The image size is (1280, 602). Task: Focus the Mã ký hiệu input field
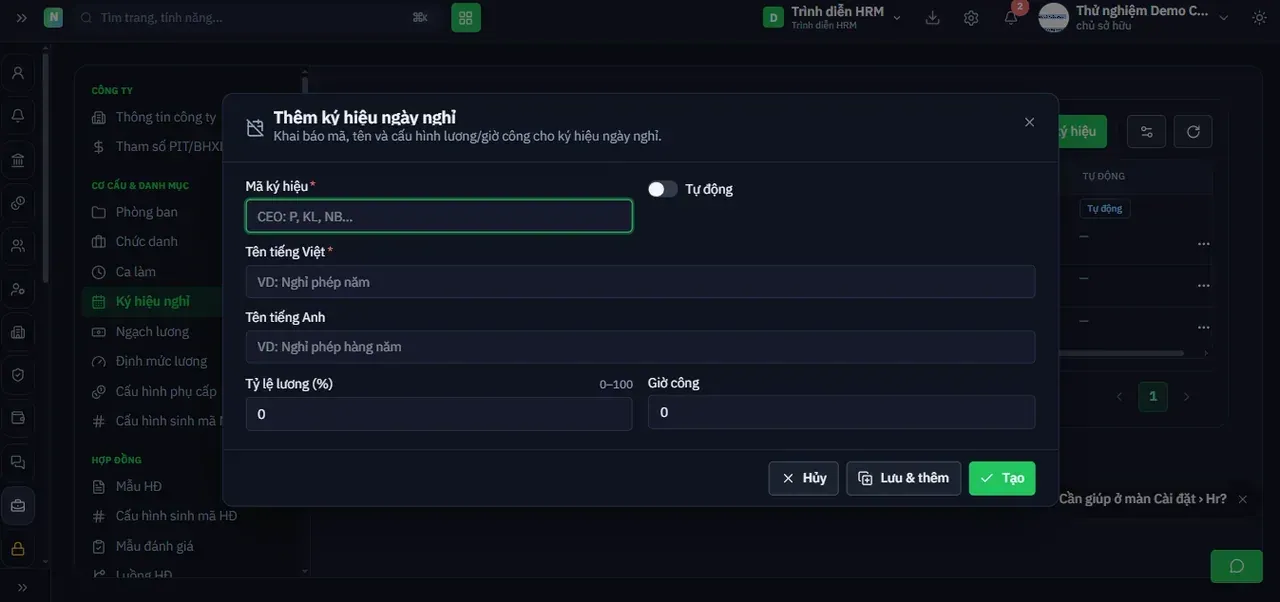439,216
